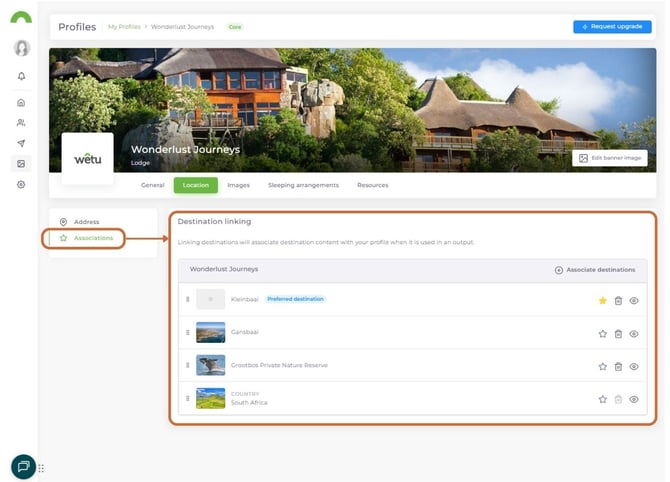Click the Request upgrade button

[x=611, y=26]
